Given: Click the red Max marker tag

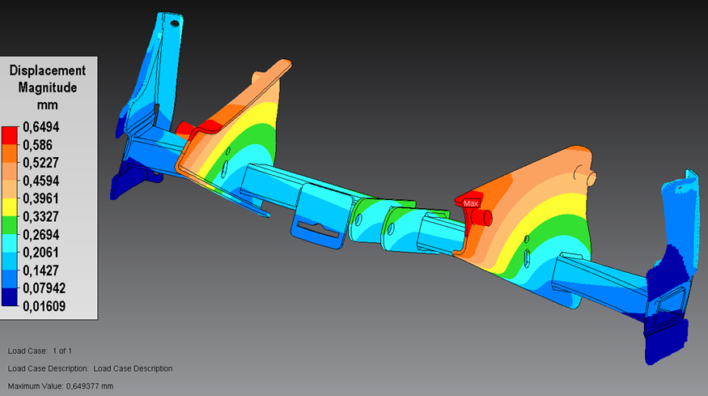Looking at the screenshot, I should click(470, 204).
